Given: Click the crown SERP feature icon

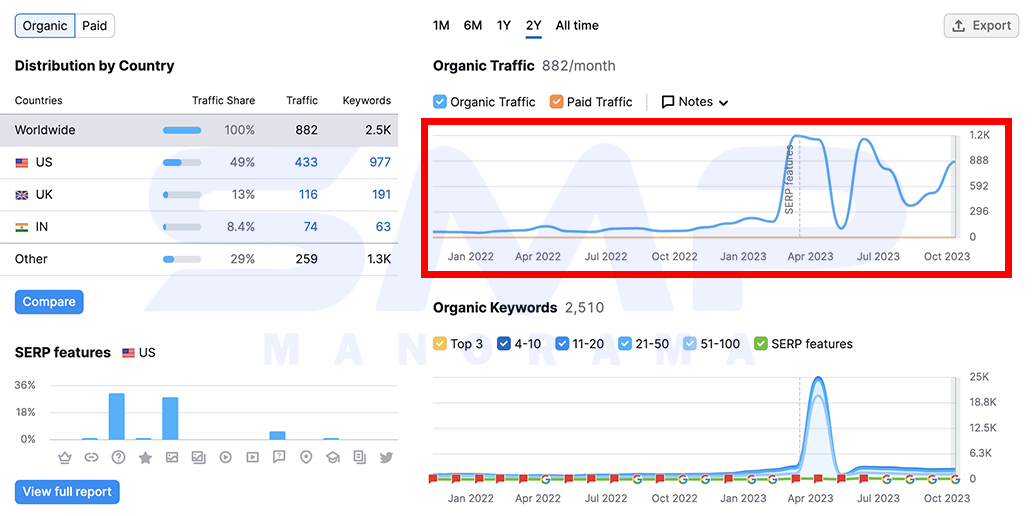Looking at the screenshot, I should pyautogui.click(x=65, y=457).
